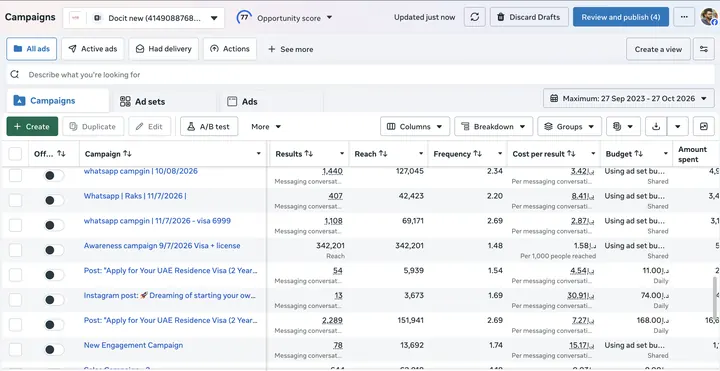Check the New Engagement Campaign row box
720x371 pixels.
point(15,349)
